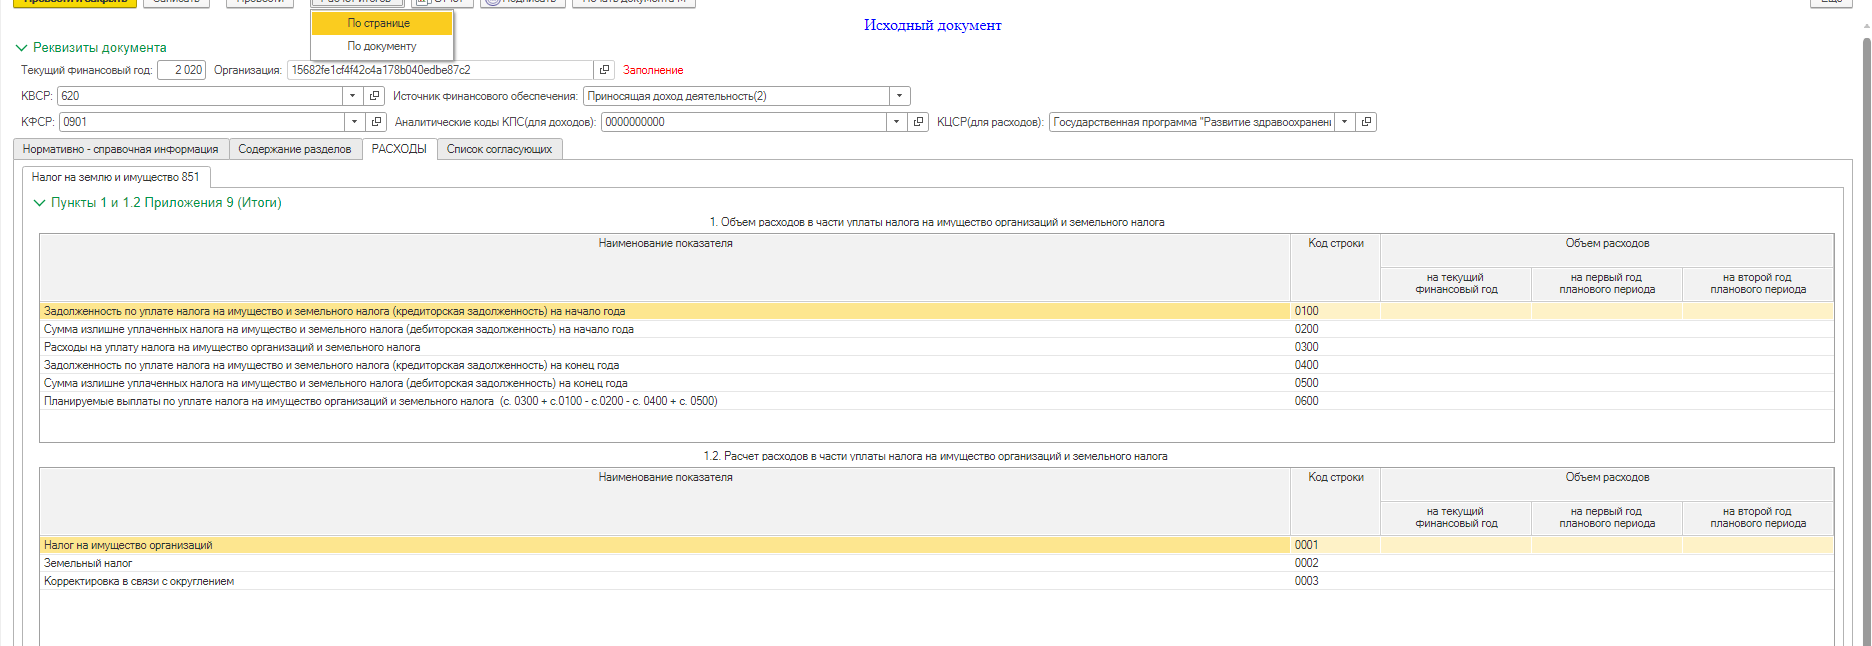The height and width of the screenshot is (646, 1872).
Task: Click into the Текущий финансовый год field
Action: point(181,70)
